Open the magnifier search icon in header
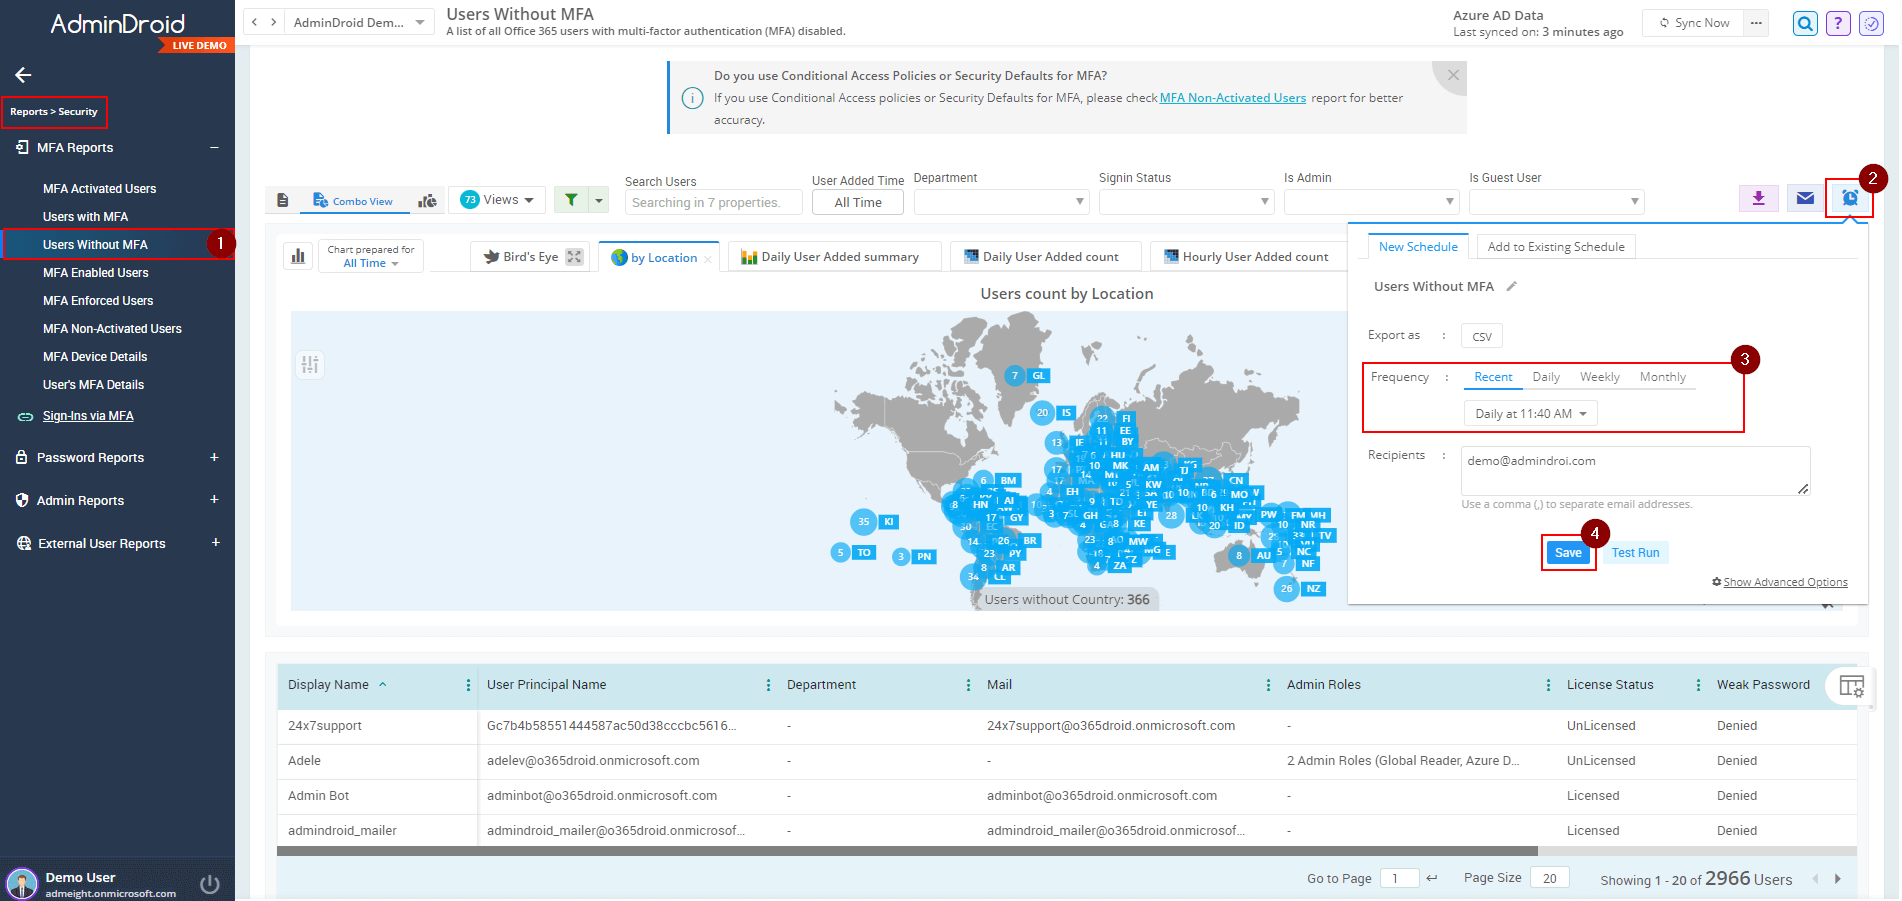Screen dimensions: 1902x901 tap(1804, 23)
